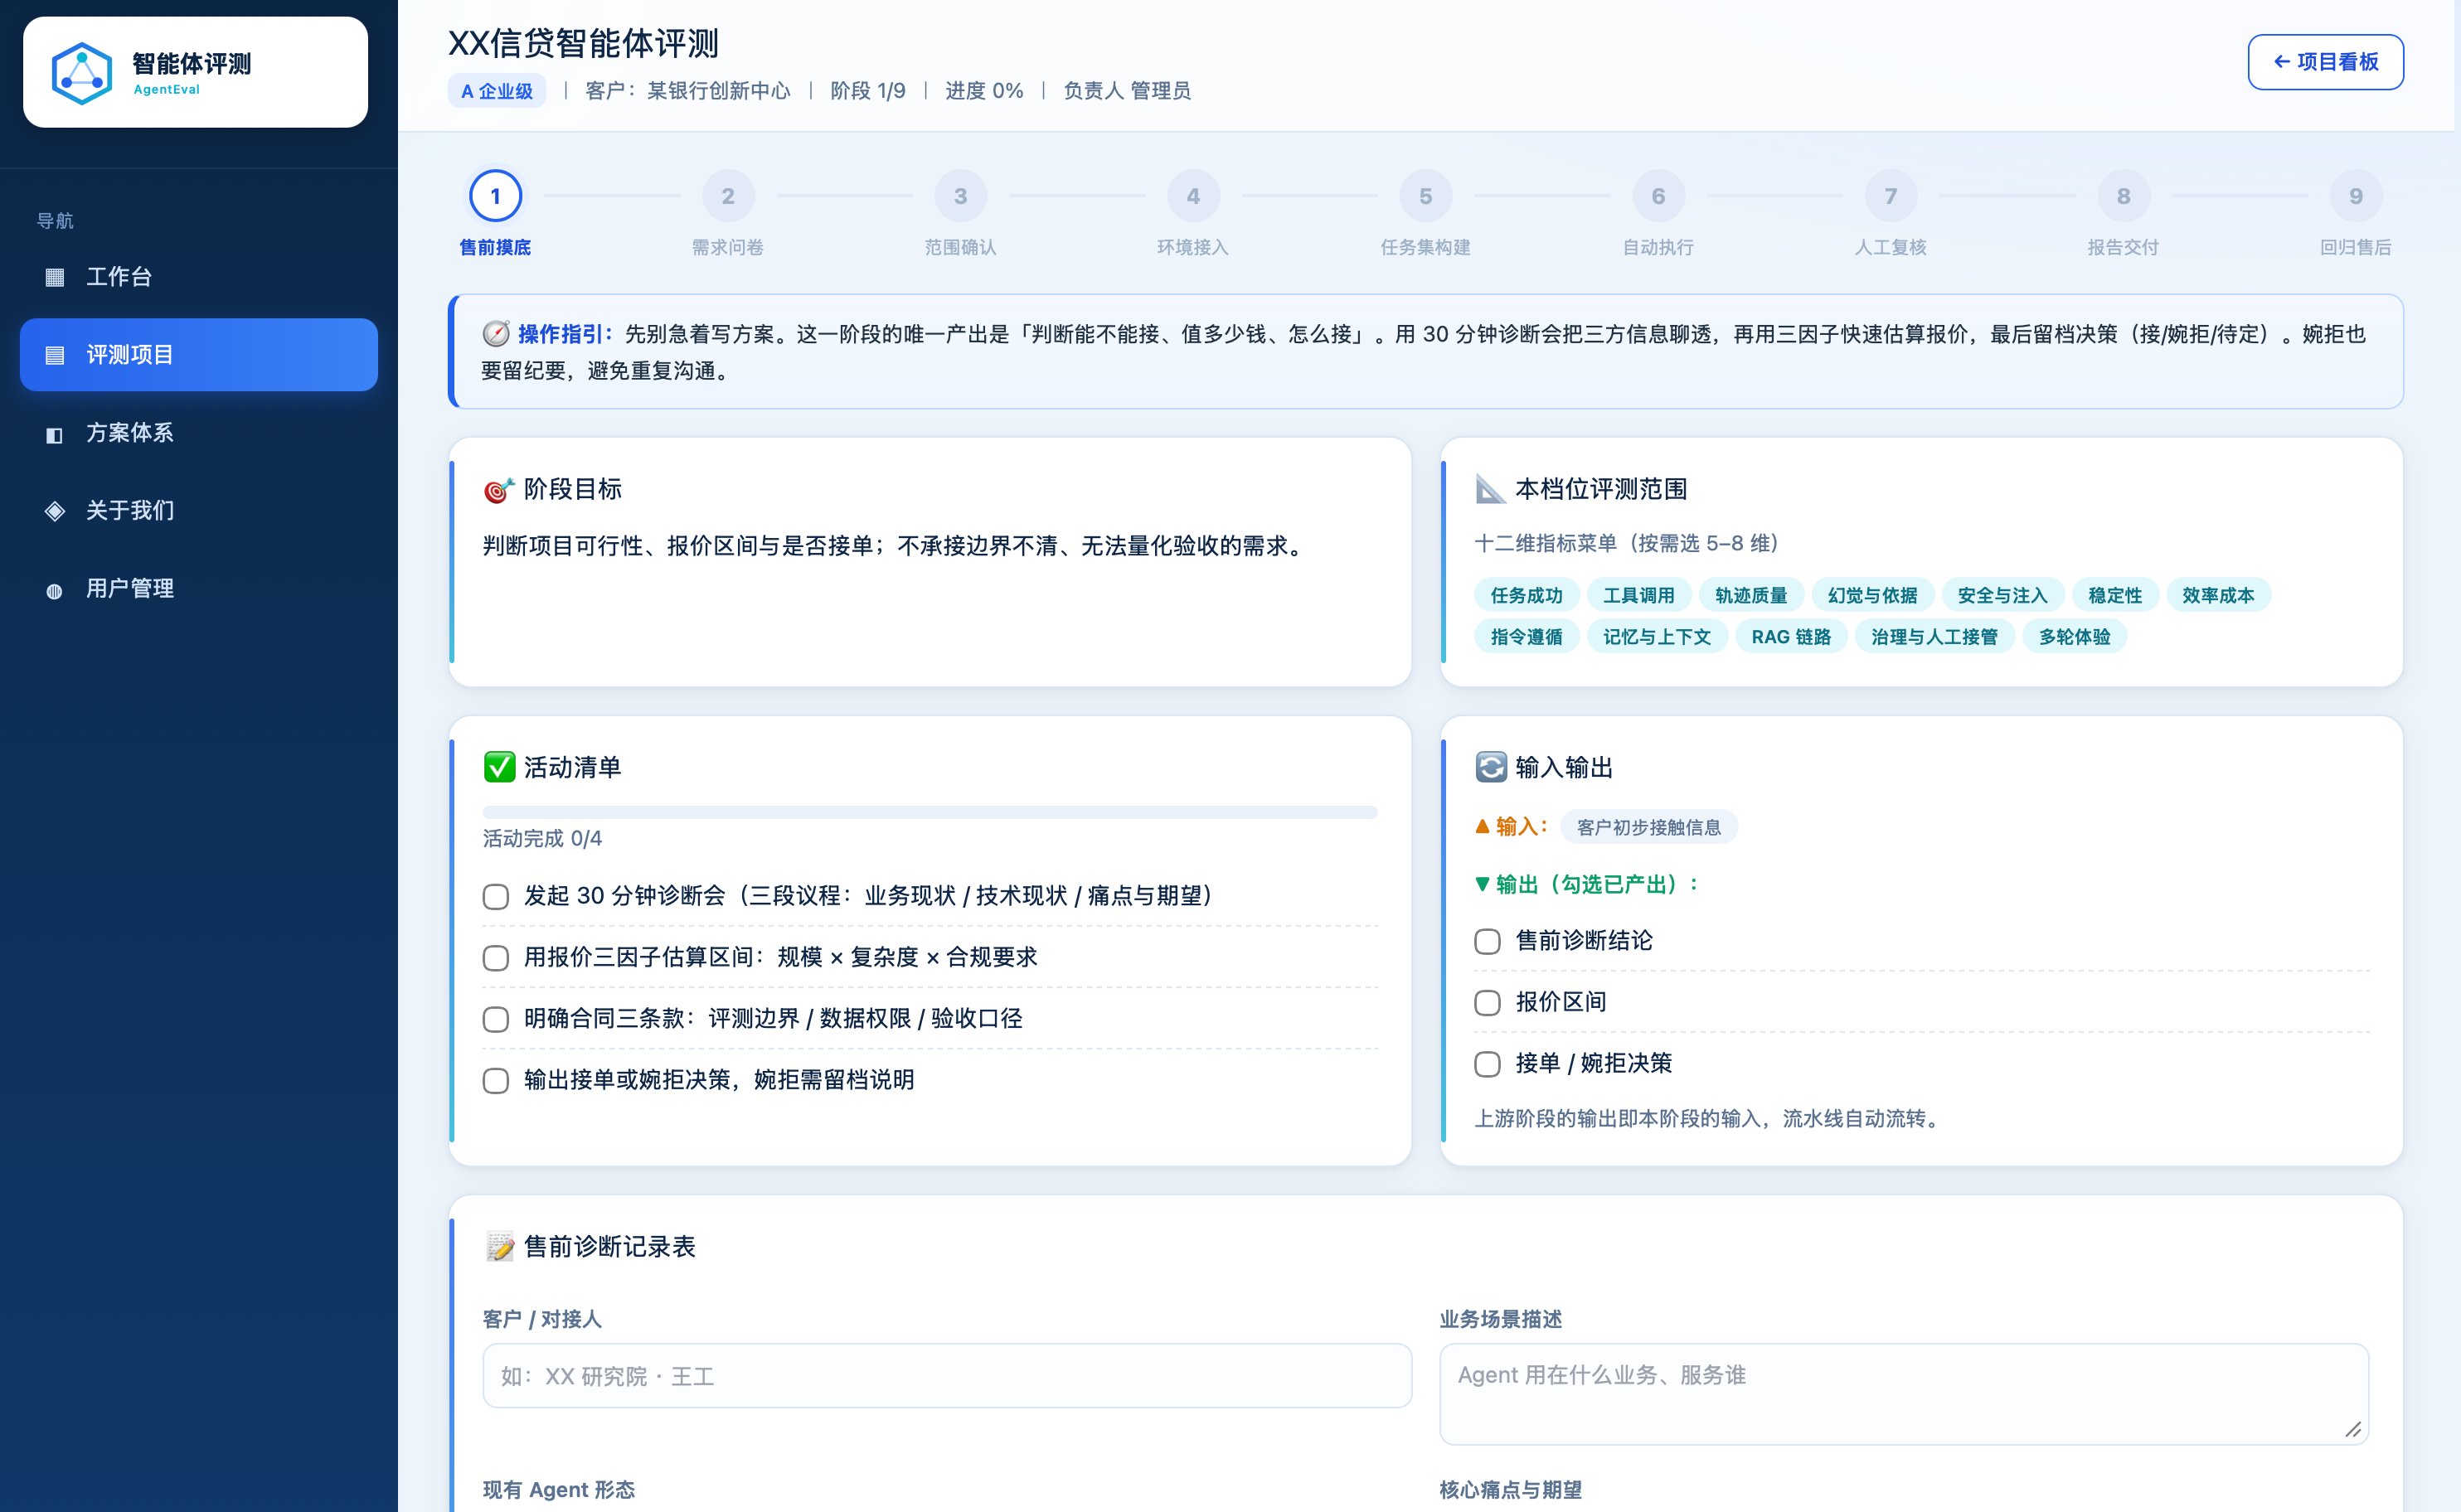Click the 幻觉与依据 metric tag
The image size is (2461, 1512).
coord(1872,596)
